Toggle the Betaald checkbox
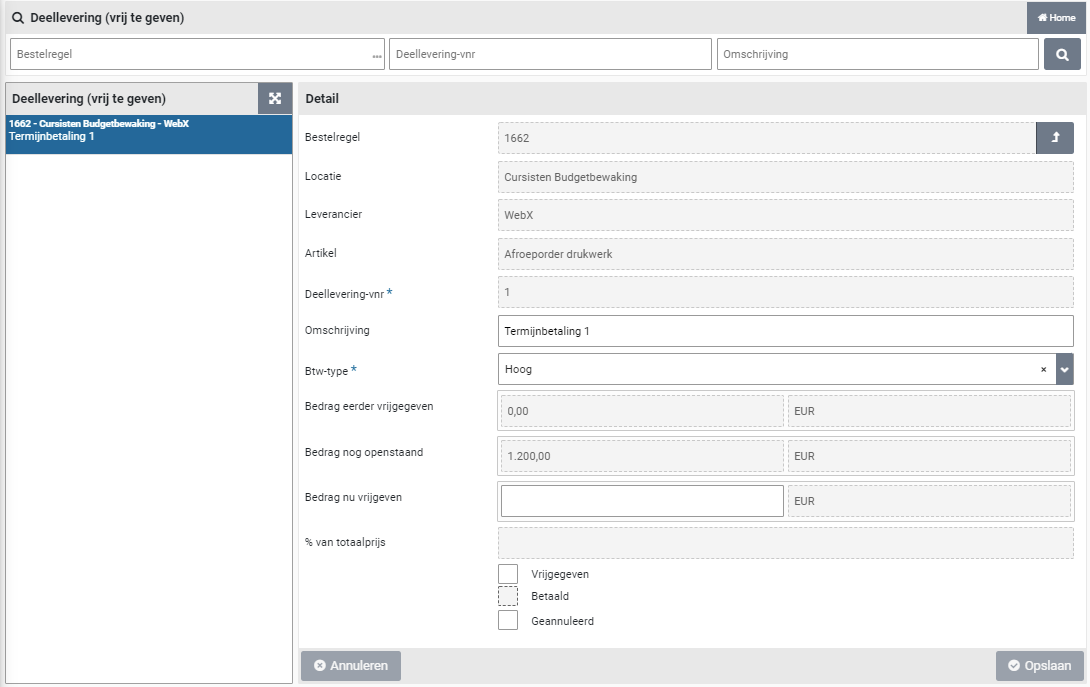 point(508,596)
